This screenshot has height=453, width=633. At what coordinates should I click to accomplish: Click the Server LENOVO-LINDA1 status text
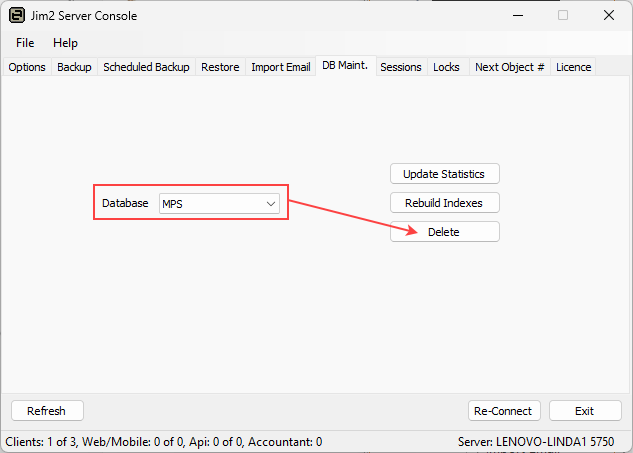[x=536, y=442]
